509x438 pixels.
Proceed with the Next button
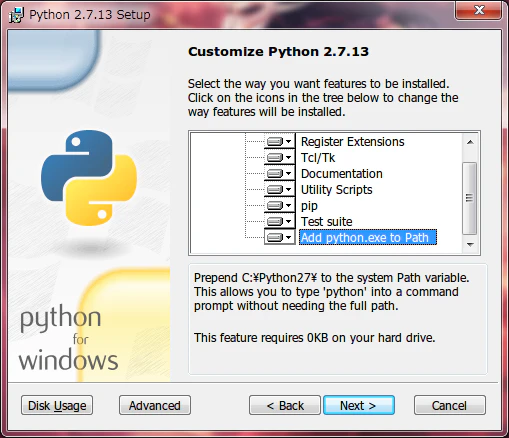[359, 405]
